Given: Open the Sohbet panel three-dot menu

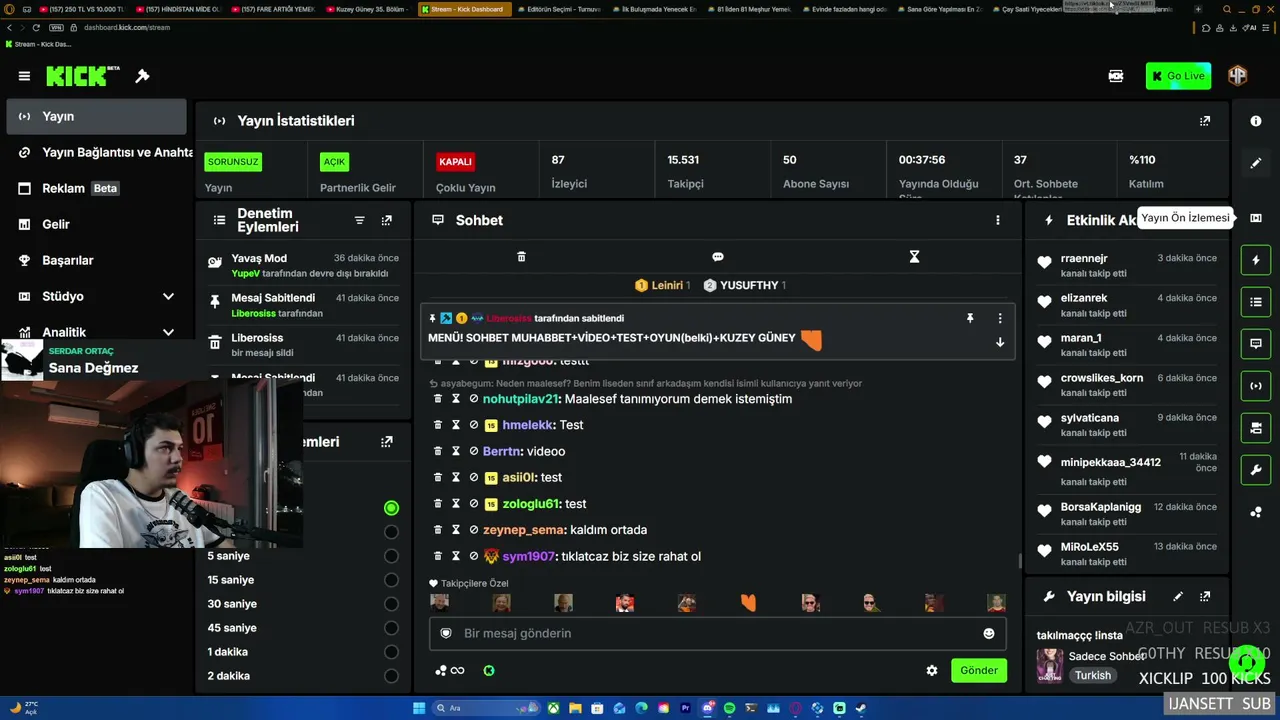Looking at the screenshot, I should (x=997, y=220).
